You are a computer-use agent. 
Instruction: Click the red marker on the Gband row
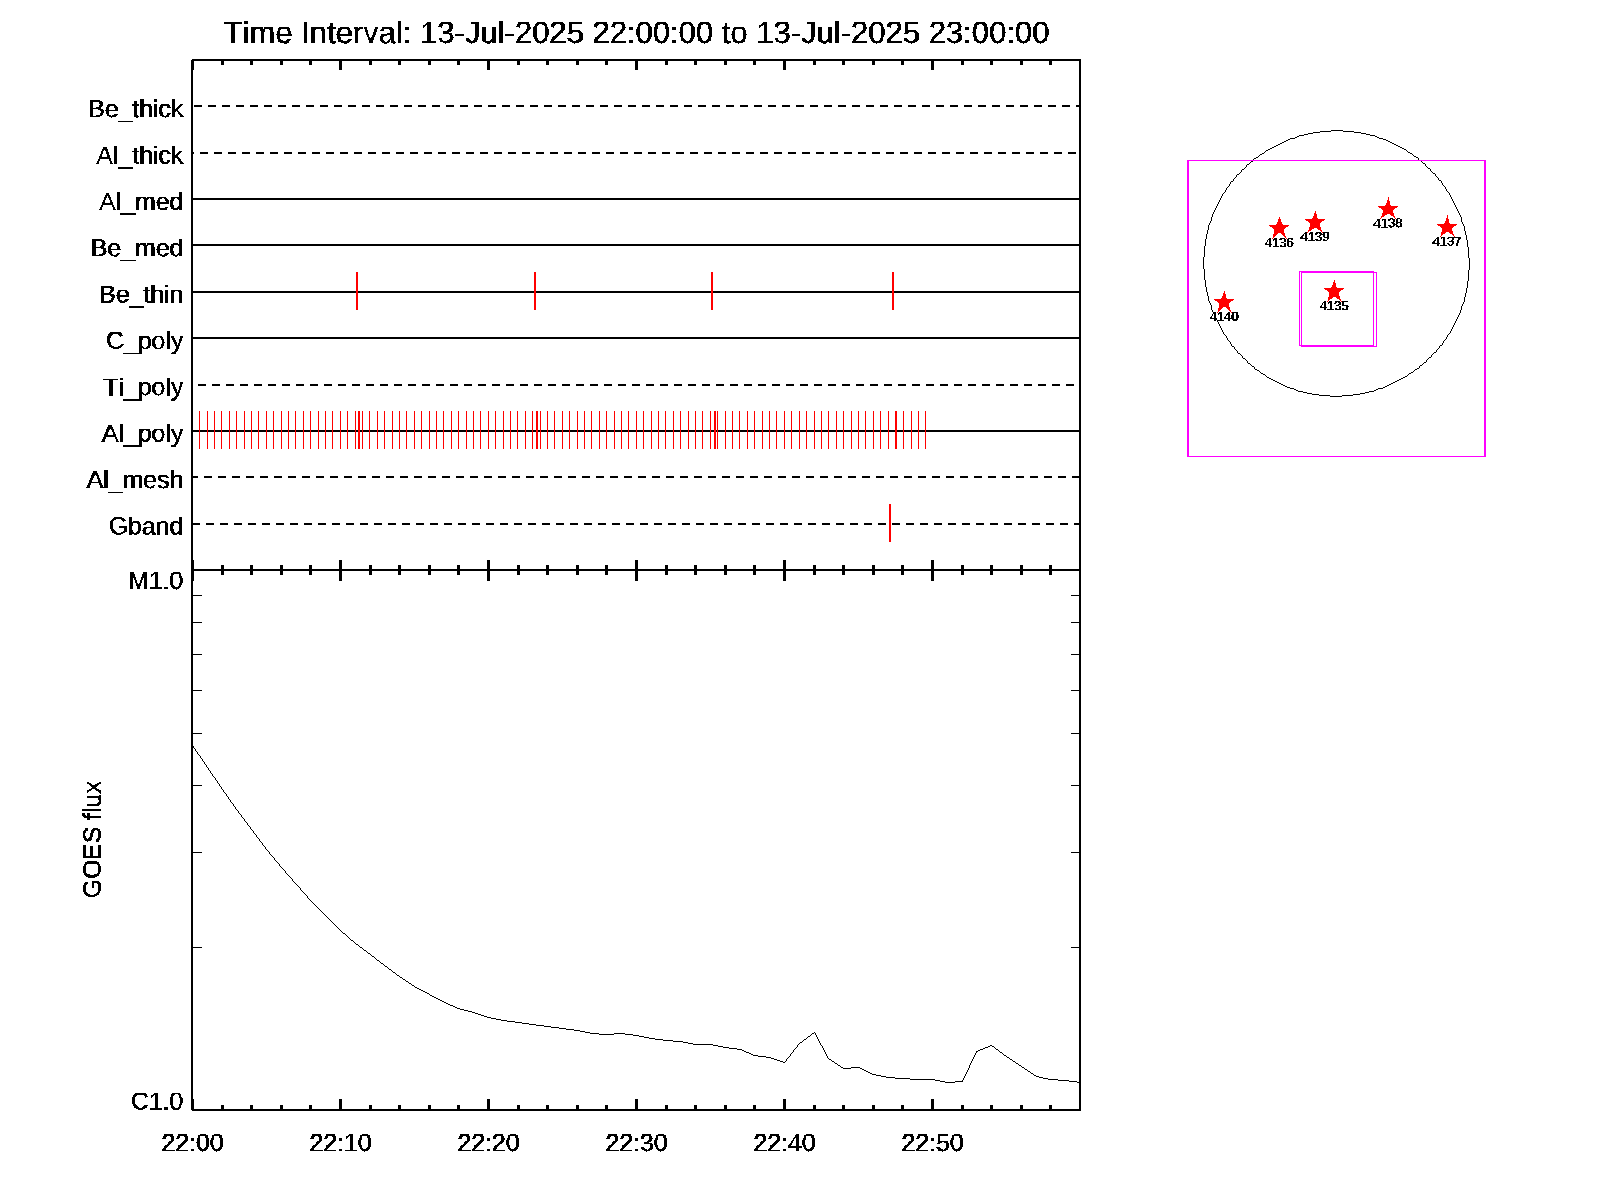pyautogui.click(x=890, y=523)
